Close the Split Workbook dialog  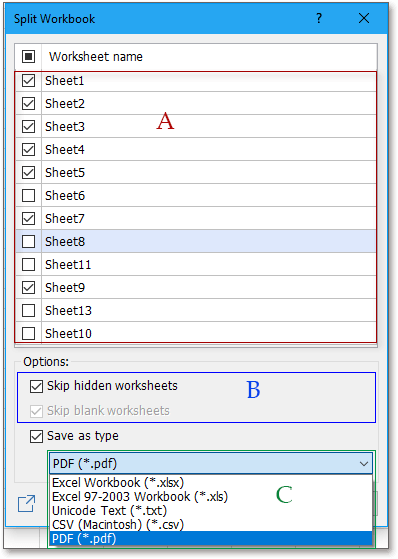click(364, 18)
